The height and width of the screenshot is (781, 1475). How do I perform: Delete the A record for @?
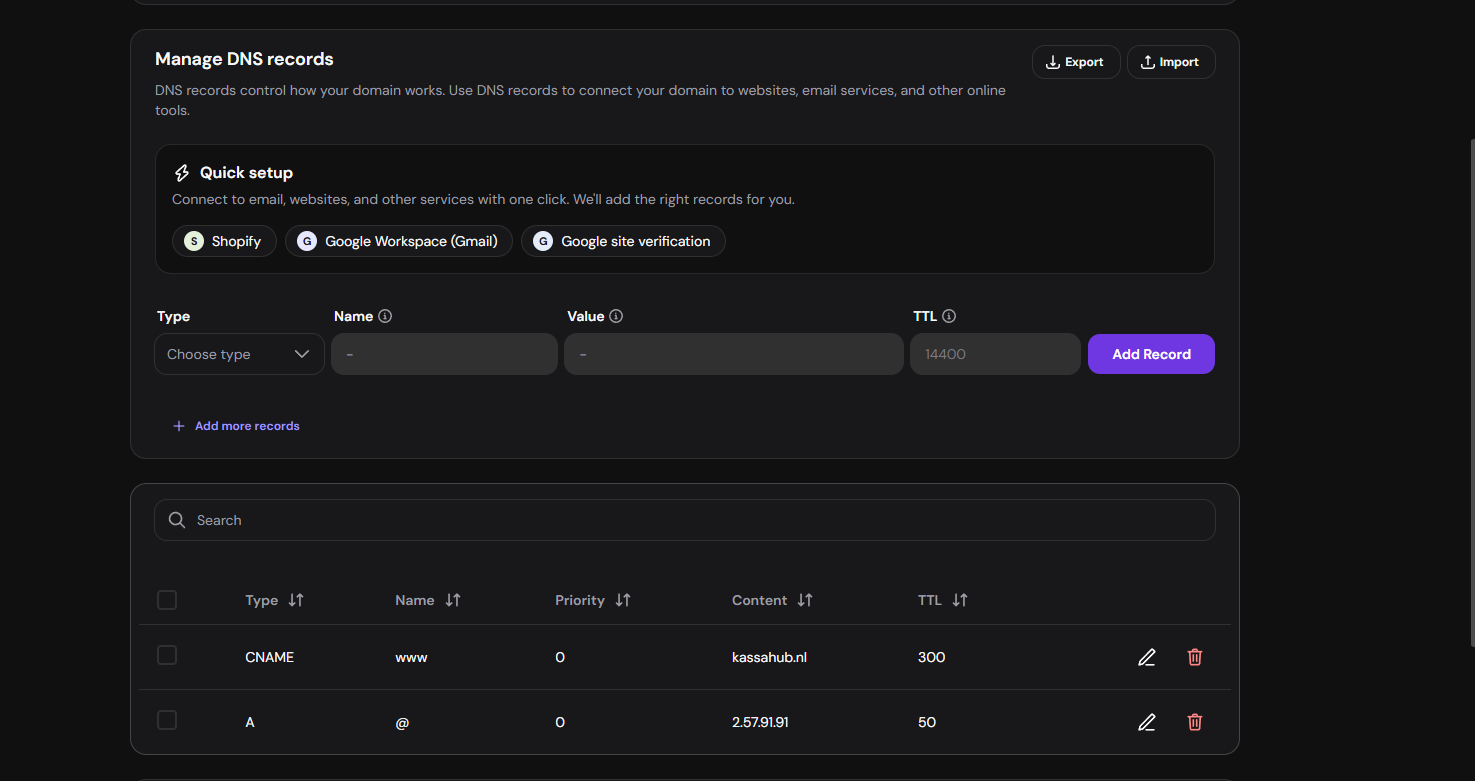coord(1195,722)
